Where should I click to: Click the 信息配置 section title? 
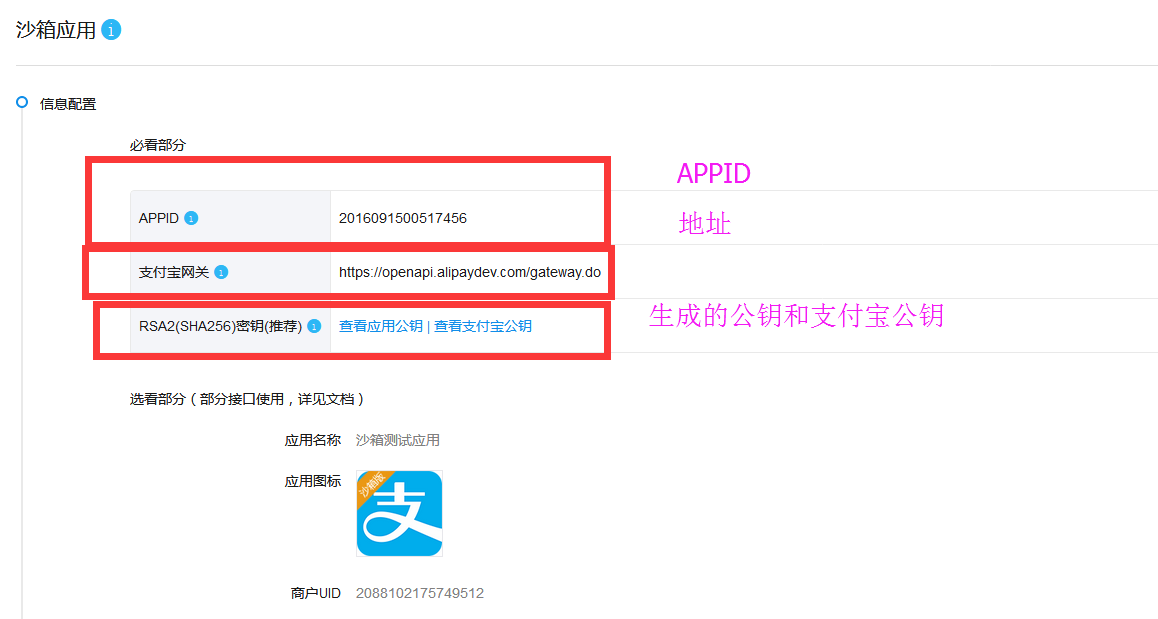(68, 104)
